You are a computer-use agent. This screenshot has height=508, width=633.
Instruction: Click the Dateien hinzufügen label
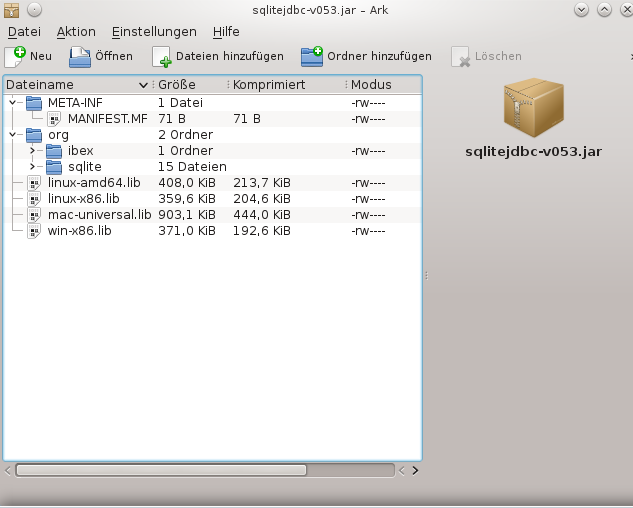pos(230,56)
